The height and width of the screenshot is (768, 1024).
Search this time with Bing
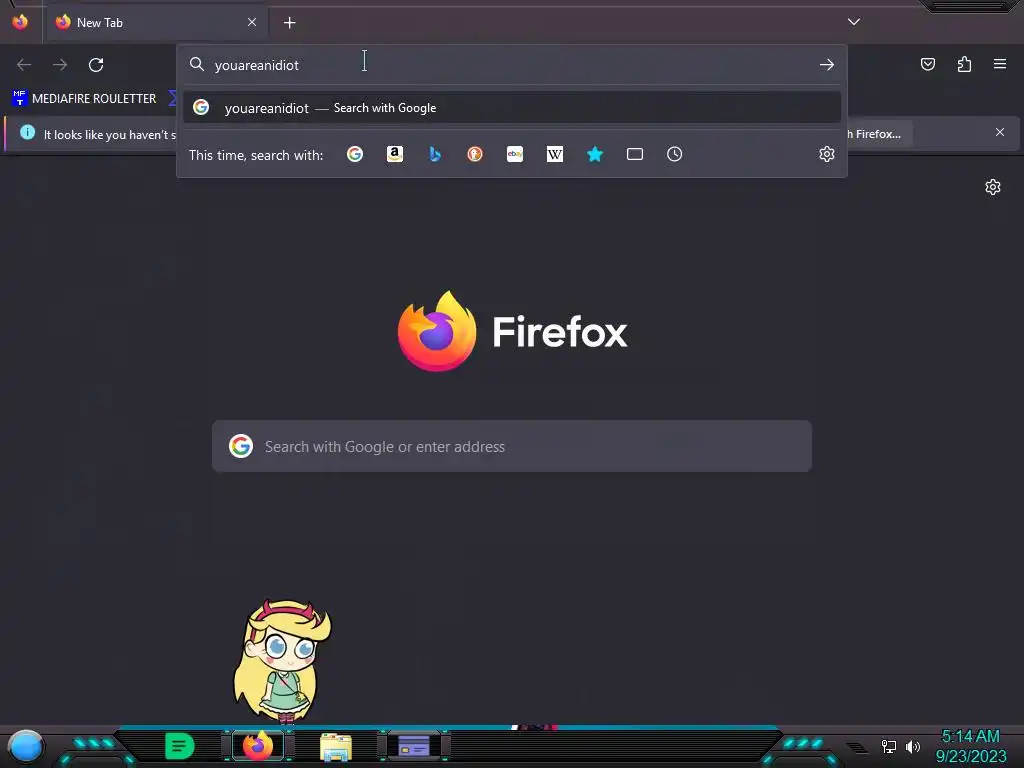(x=434, y=154)
